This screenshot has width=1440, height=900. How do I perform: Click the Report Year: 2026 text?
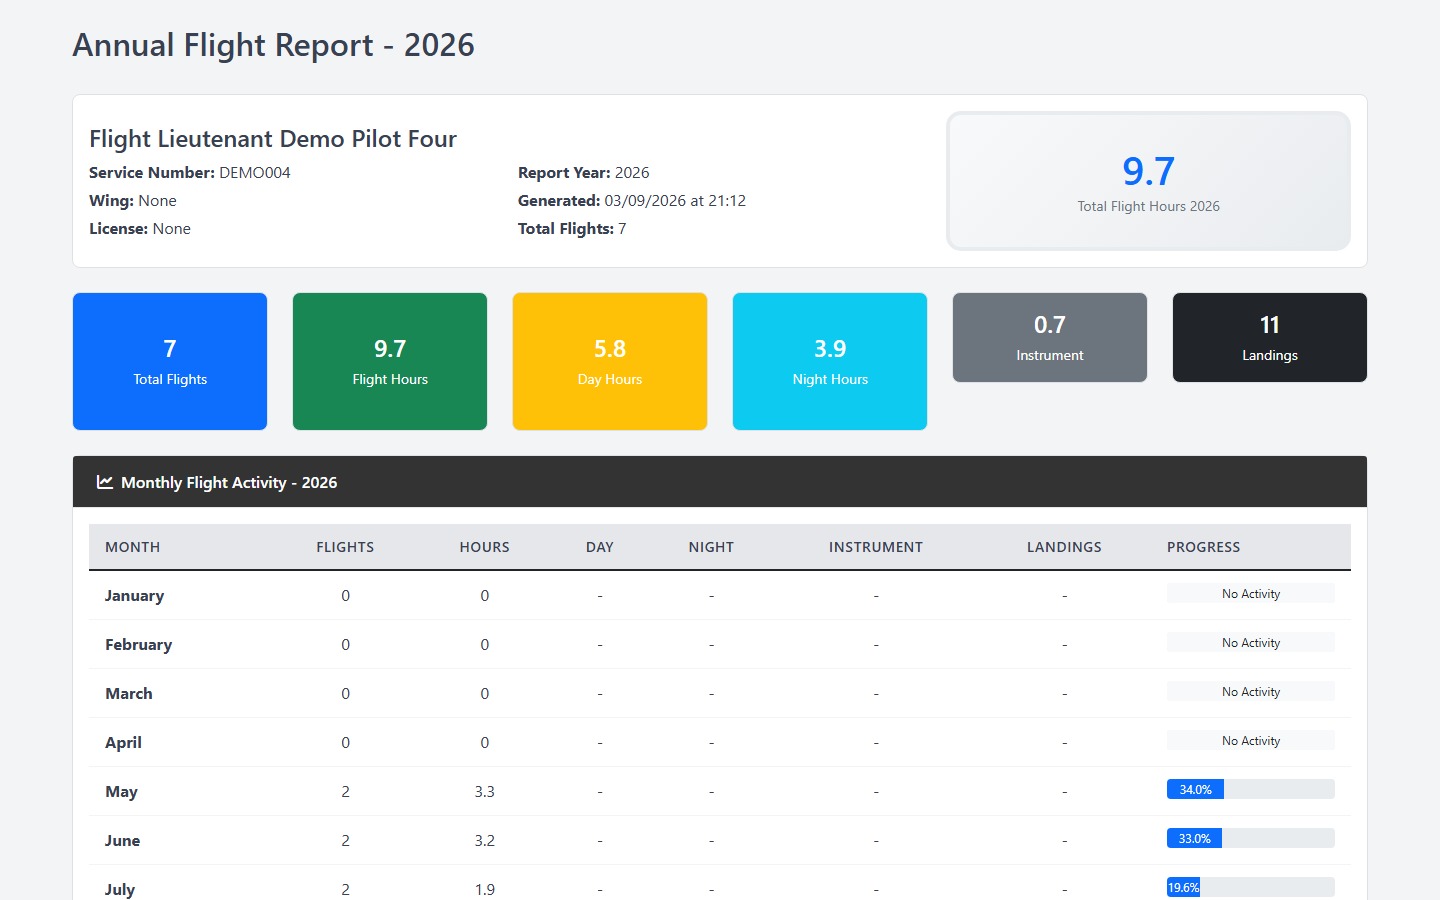tap(584, 172)
